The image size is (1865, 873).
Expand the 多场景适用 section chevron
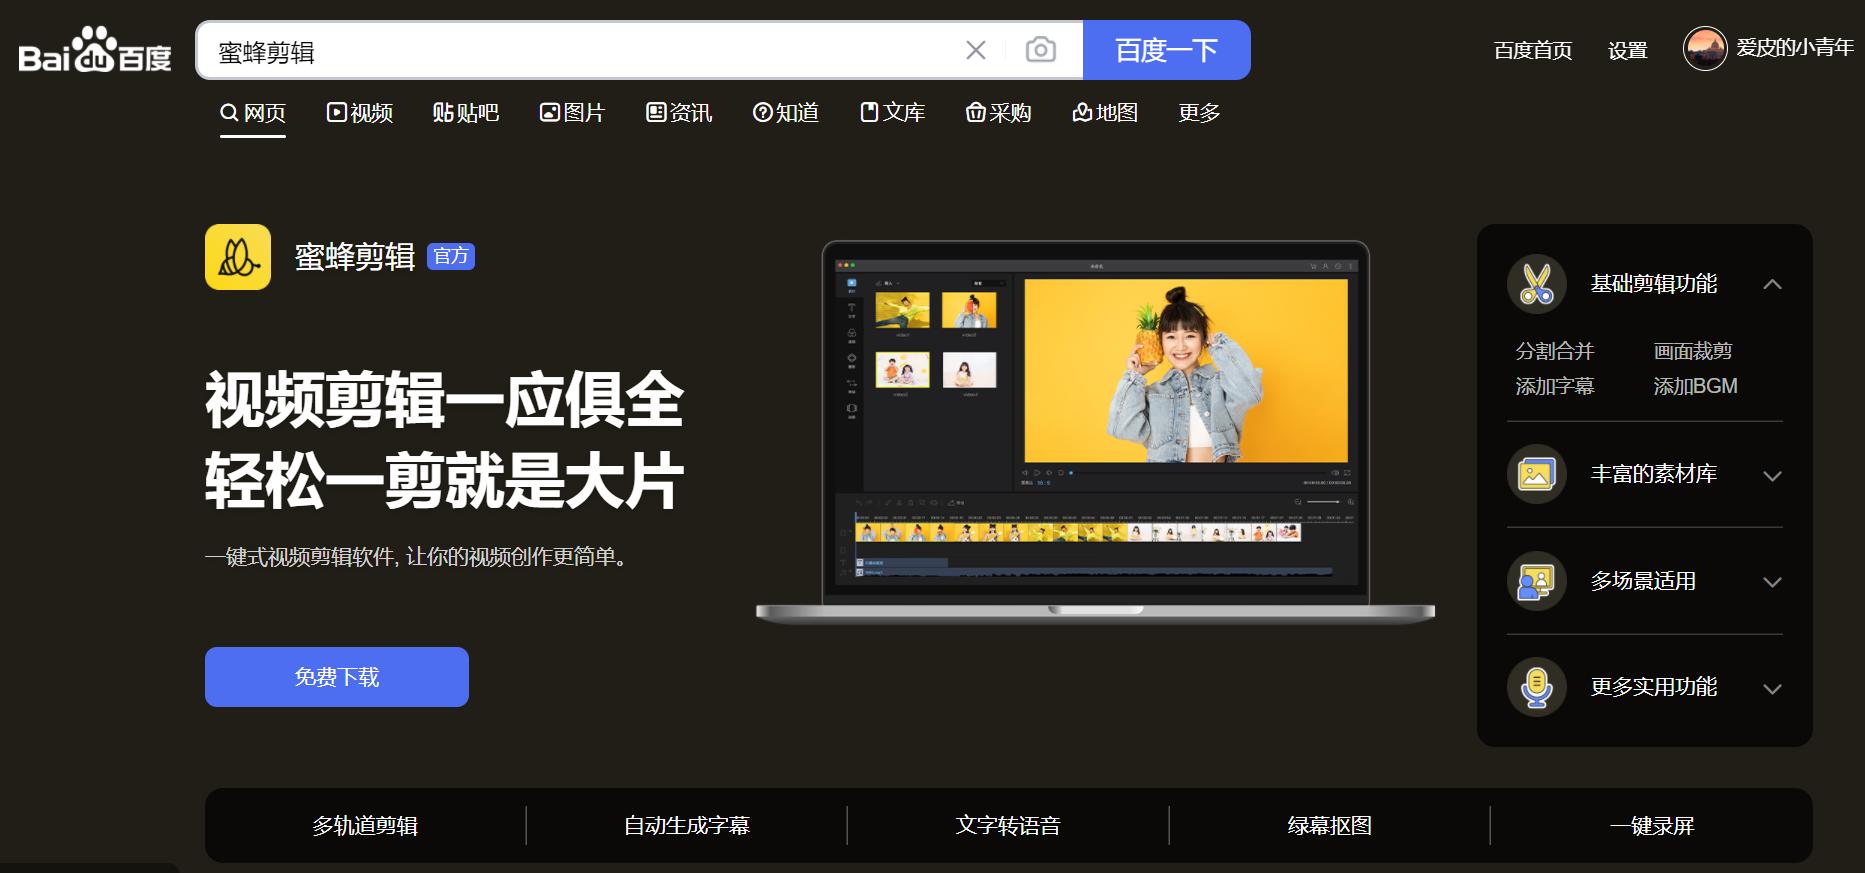(1773, 582)
